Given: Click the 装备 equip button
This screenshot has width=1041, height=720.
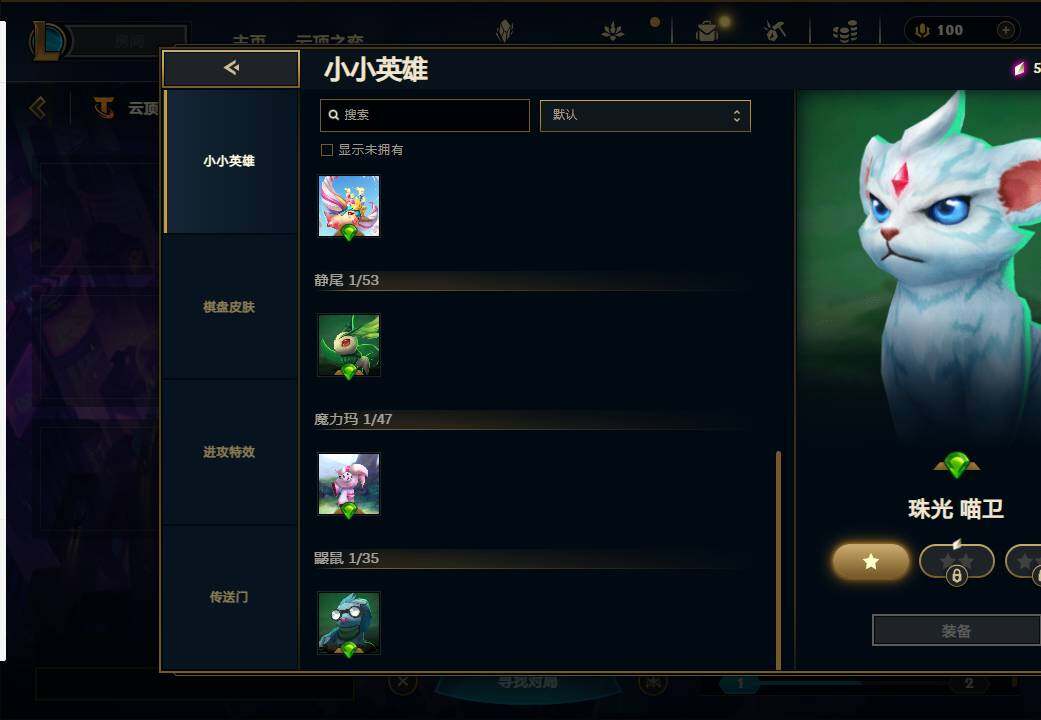Looking at the screenshot, I should point(956,630).
